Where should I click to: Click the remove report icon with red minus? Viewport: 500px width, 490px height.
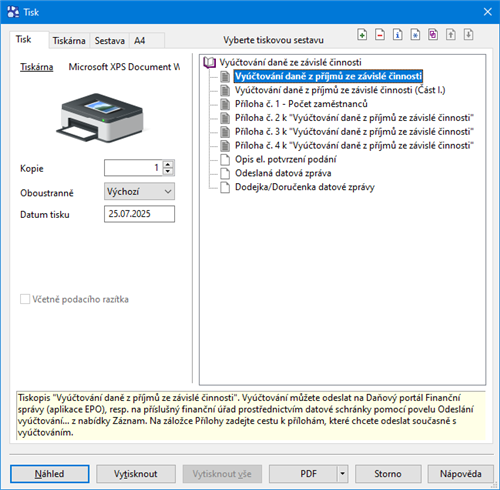coord(380,35)
